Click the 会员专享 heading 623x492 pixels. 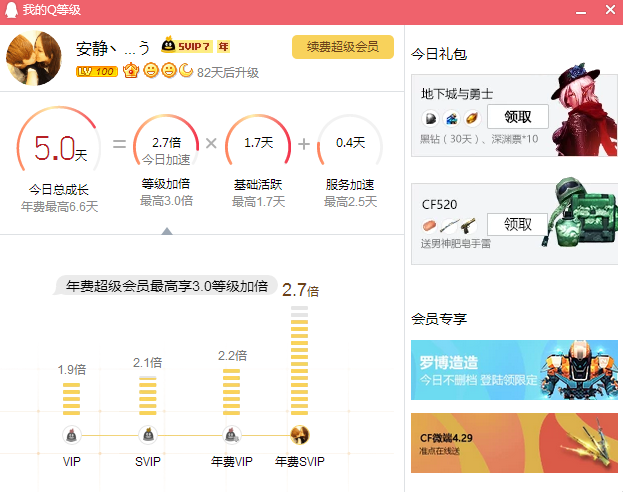click(439, 319)
